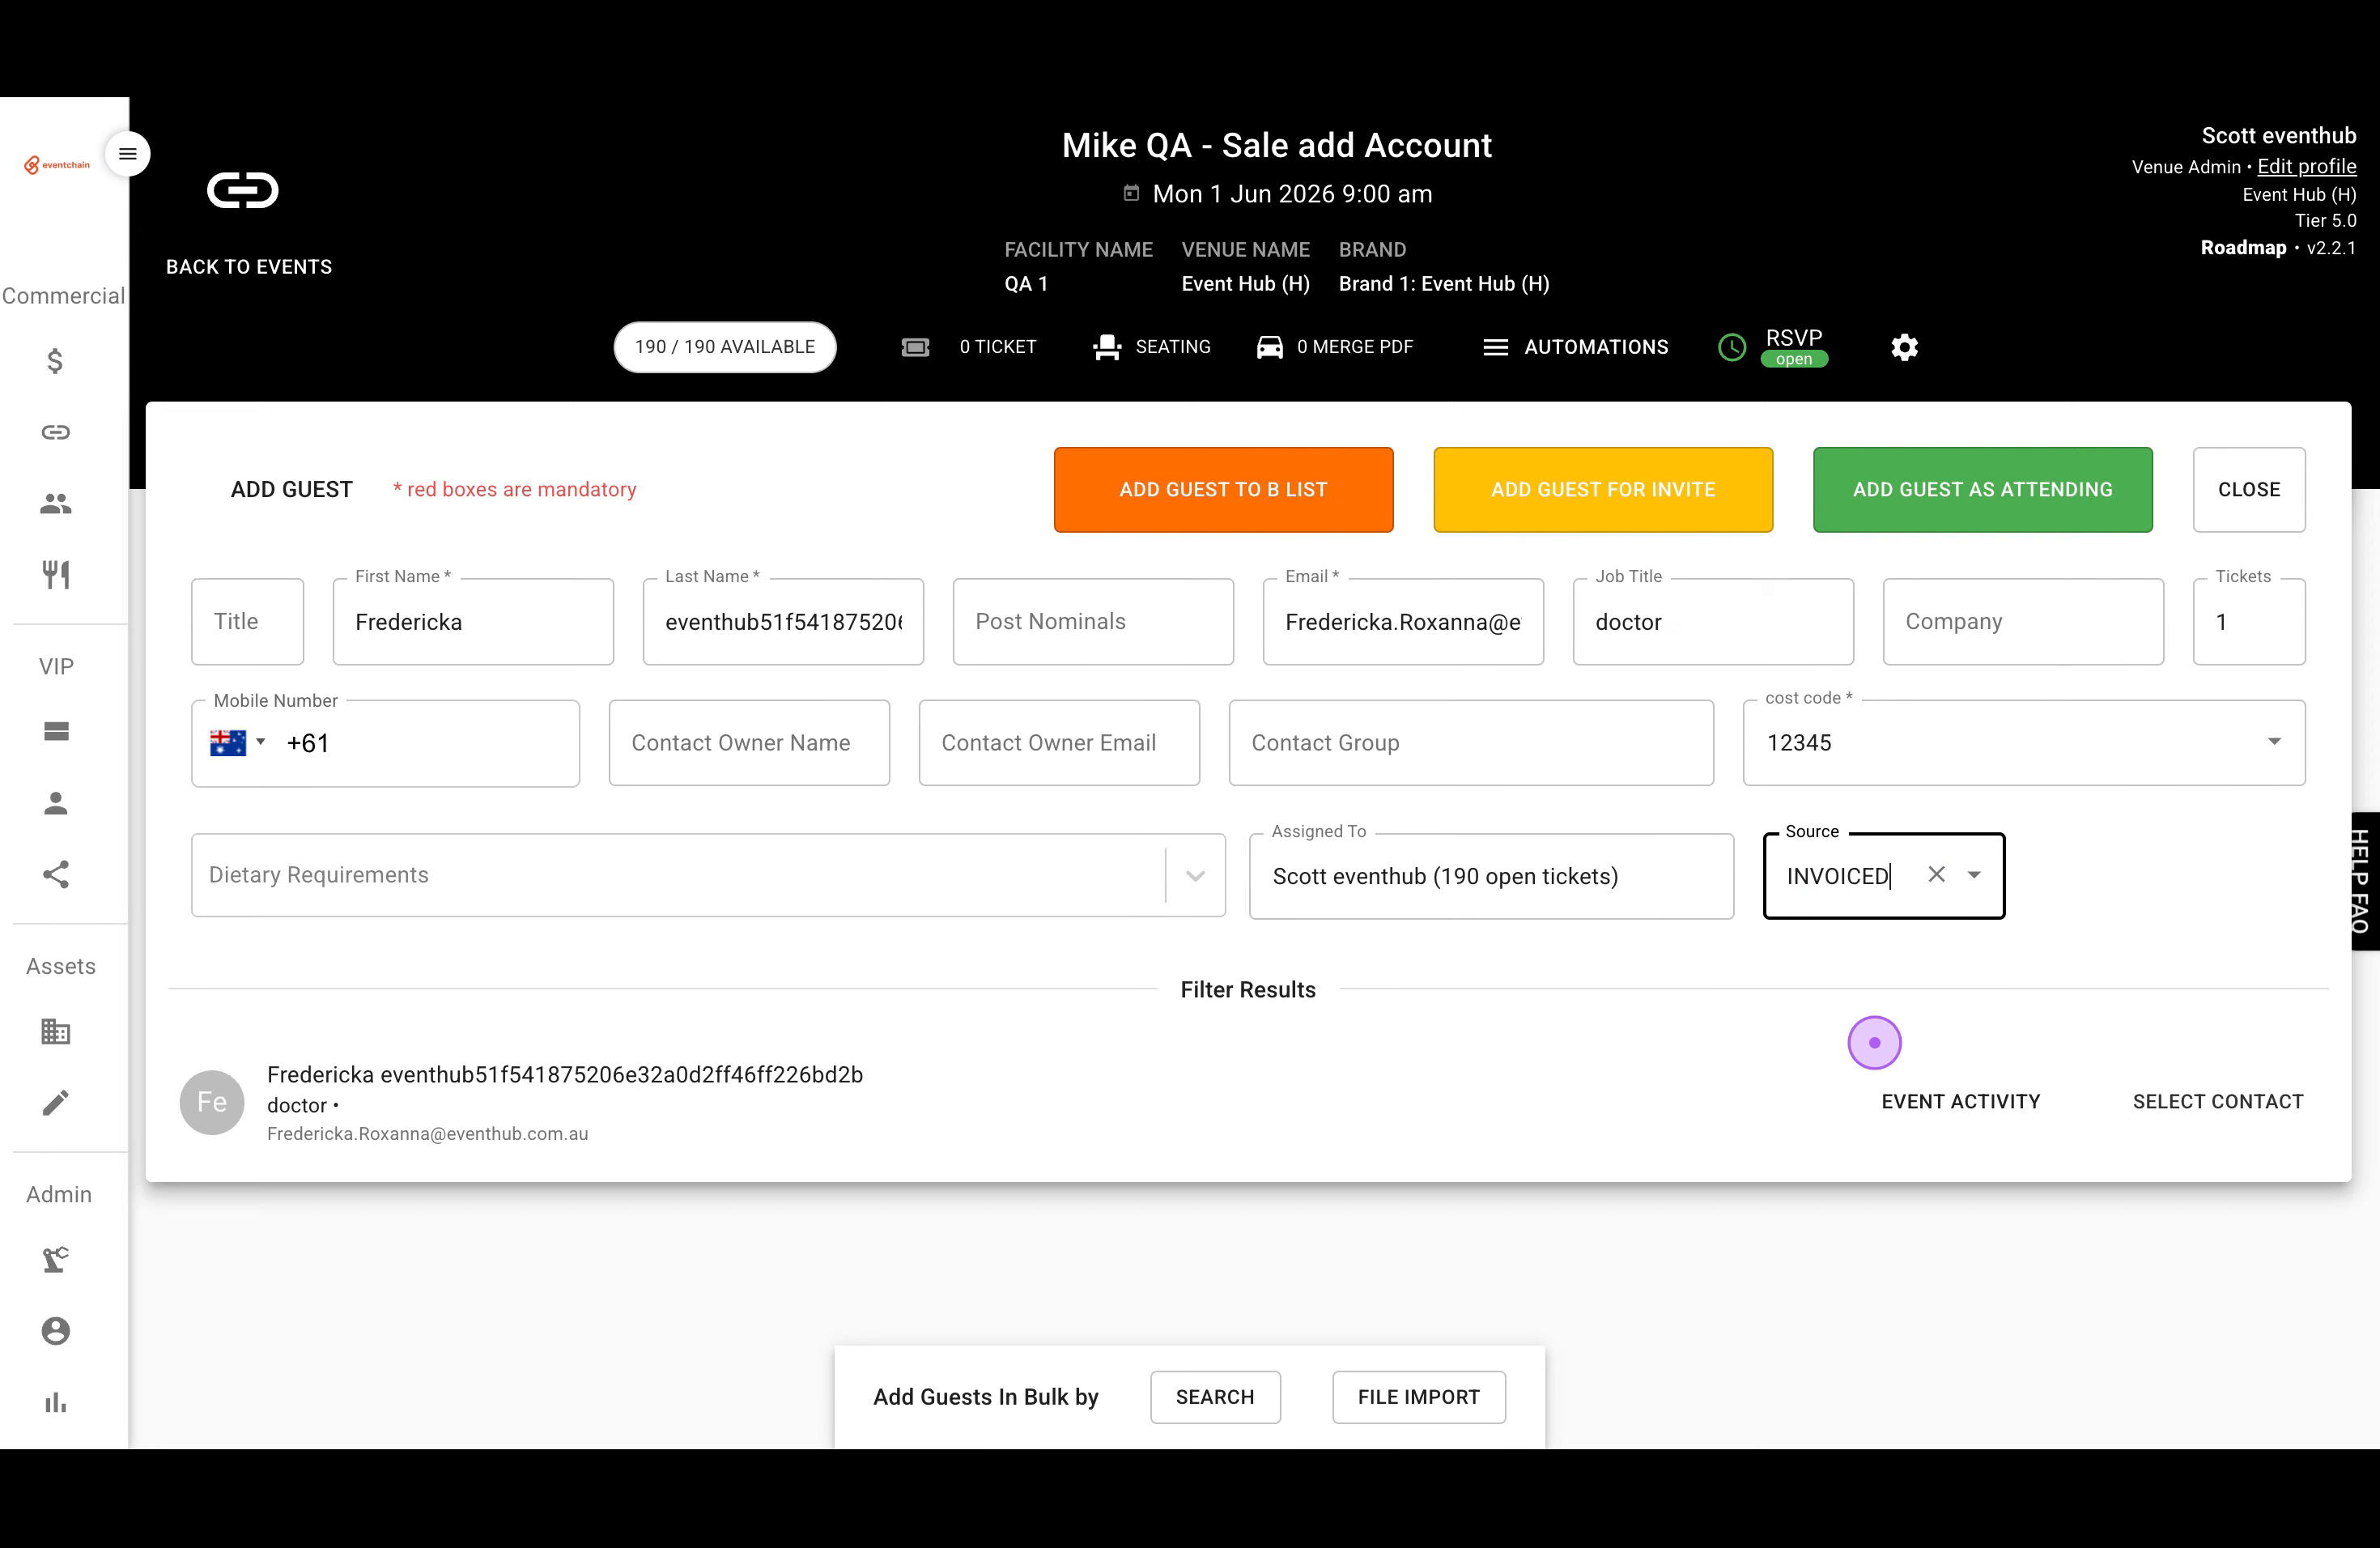Image resolution: width=2380 pixels, height=1548 pixels.
Task: Open the Roadmap link
Action: point(2243,247)
